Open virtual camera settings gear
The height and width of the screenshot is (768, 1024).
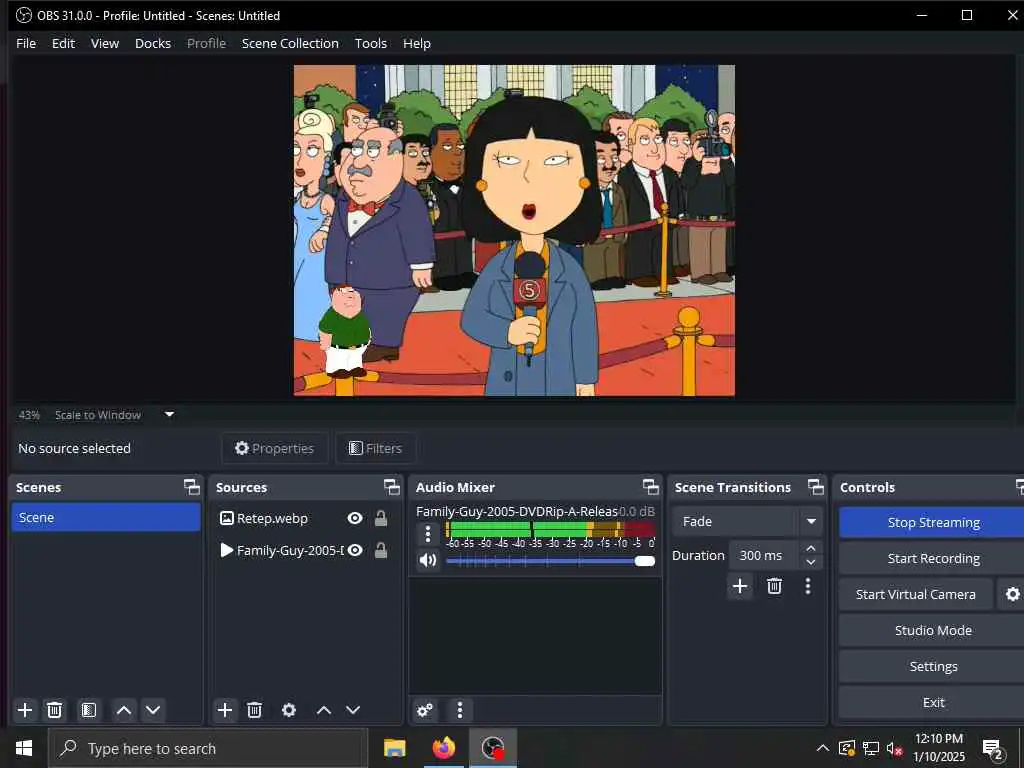click(x=1012, y=594)
